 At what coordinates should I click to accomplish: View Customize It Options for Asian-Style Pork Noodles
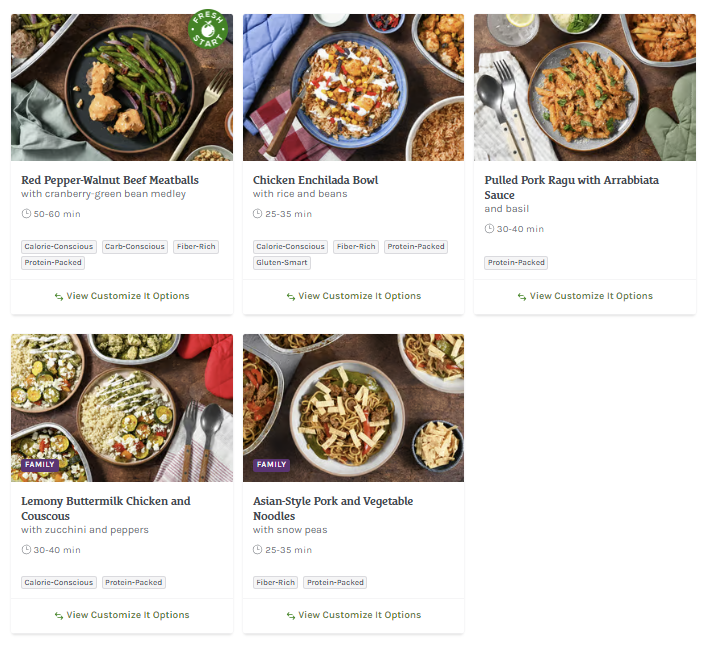point(354,615)
